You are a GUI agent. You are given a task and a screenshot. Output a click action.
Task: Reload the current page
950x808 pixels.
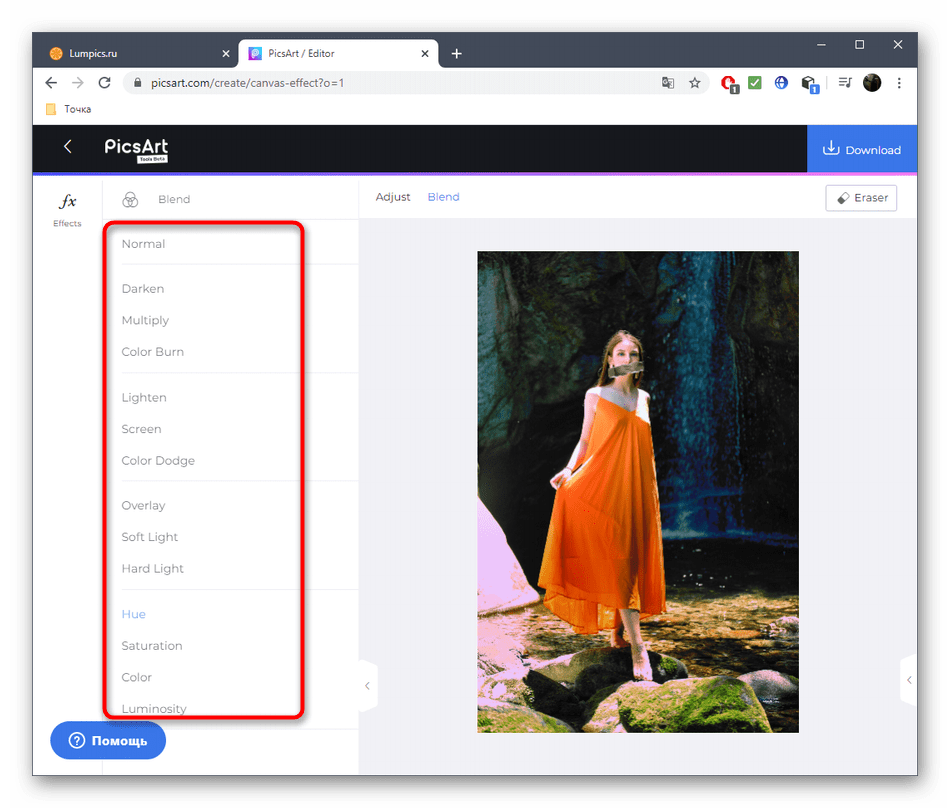(105, 83)
